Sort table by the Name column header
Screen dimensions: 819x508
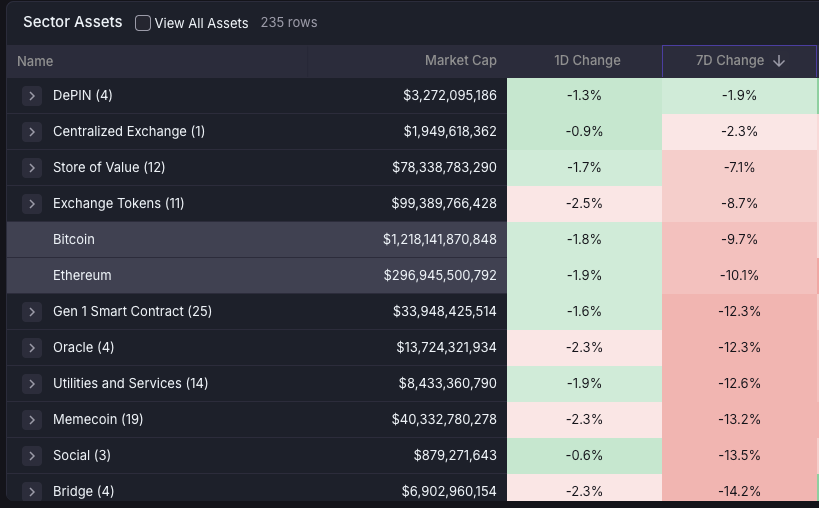pos(35,61)
